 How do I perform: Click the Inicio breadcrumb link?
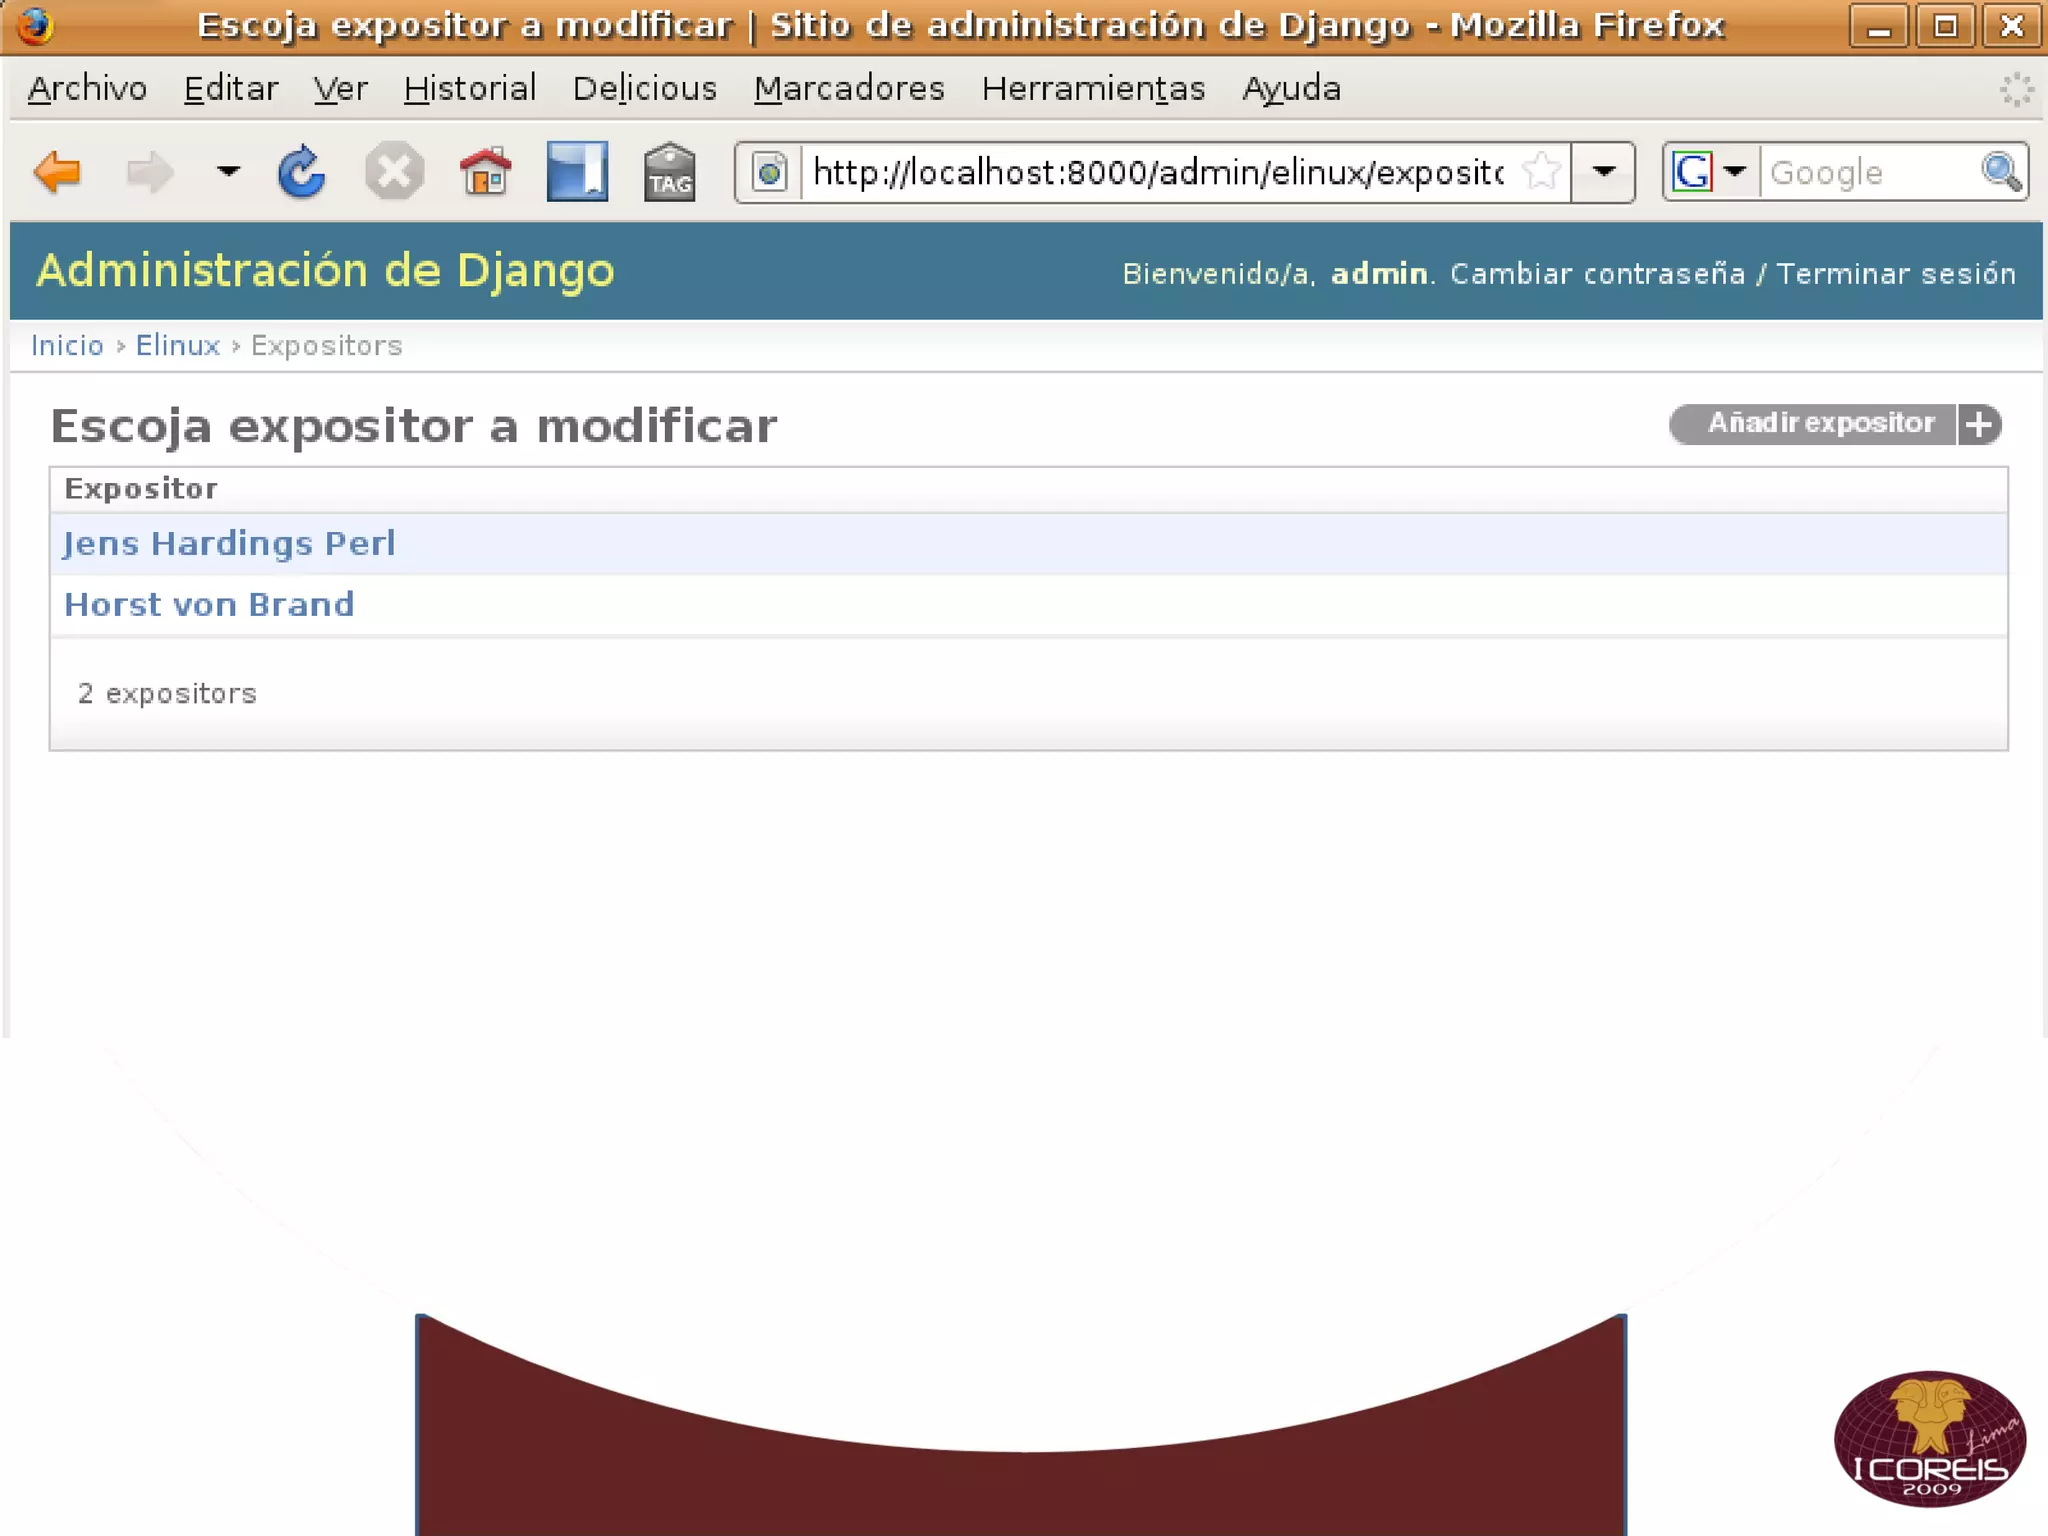coord(67,345)
